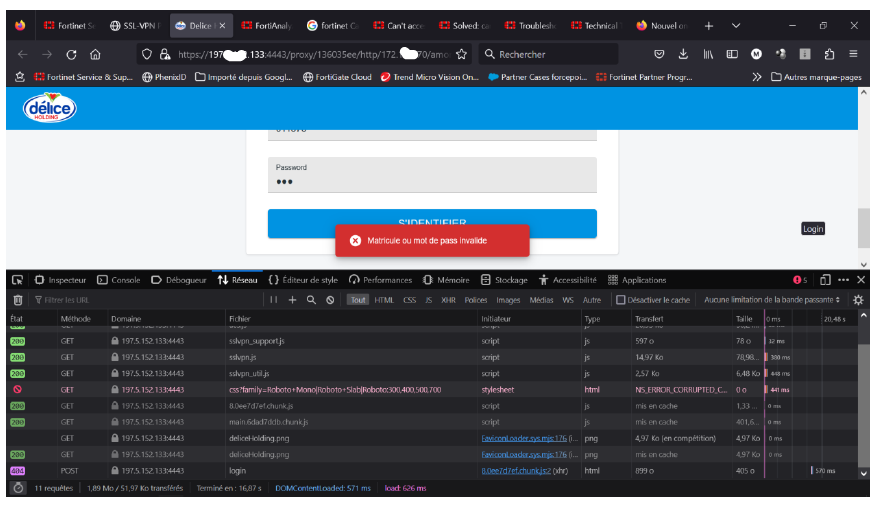
Task: Go to the browser home page
Action: pos(95,55)
